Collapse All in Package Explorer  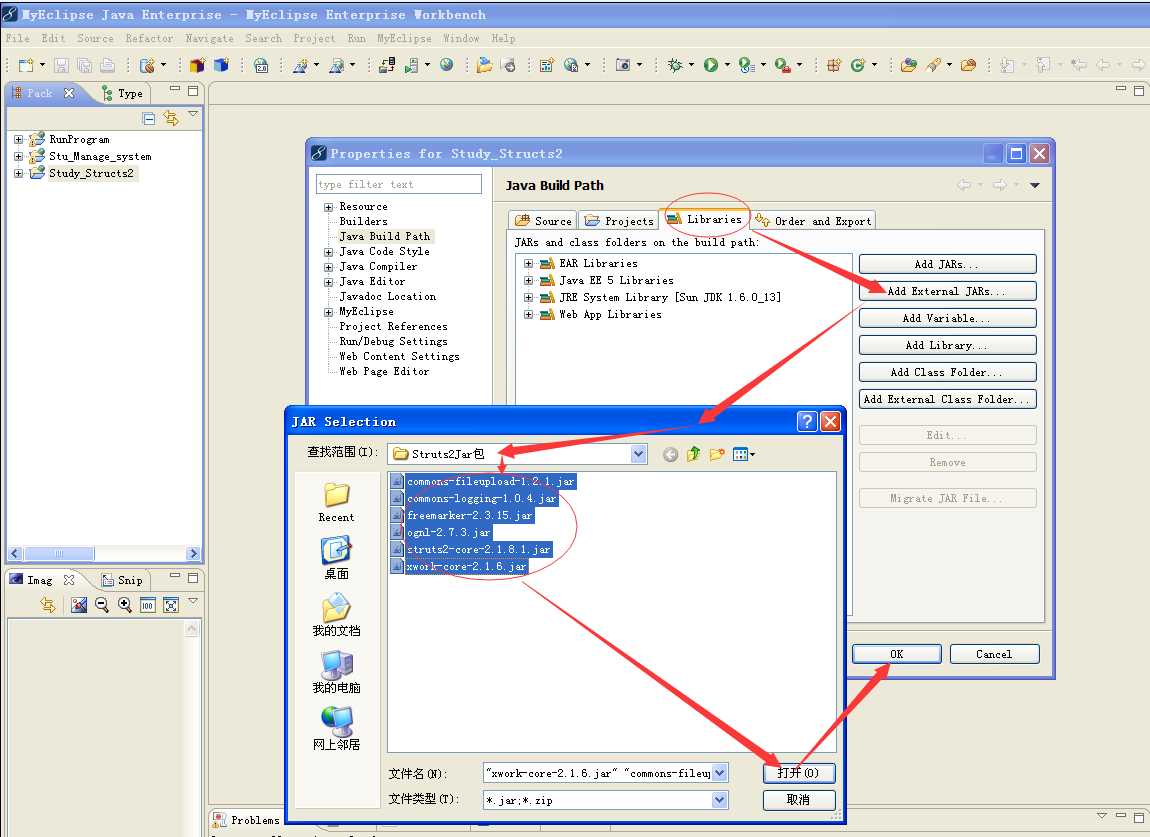coord(148,118)
